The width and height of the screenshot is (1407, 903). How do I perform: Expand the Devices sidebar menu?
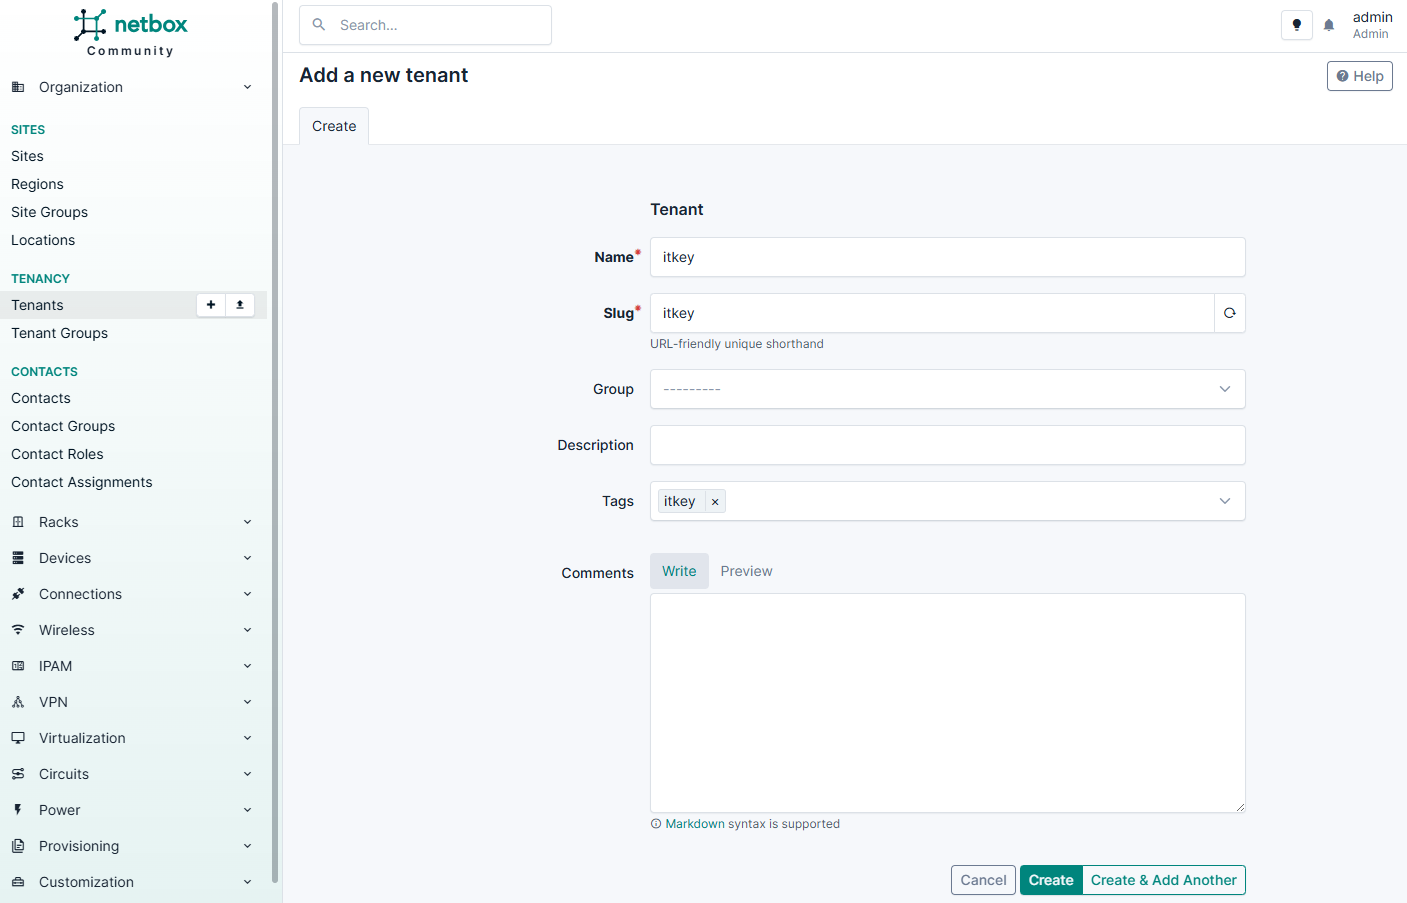click(131, 558)
